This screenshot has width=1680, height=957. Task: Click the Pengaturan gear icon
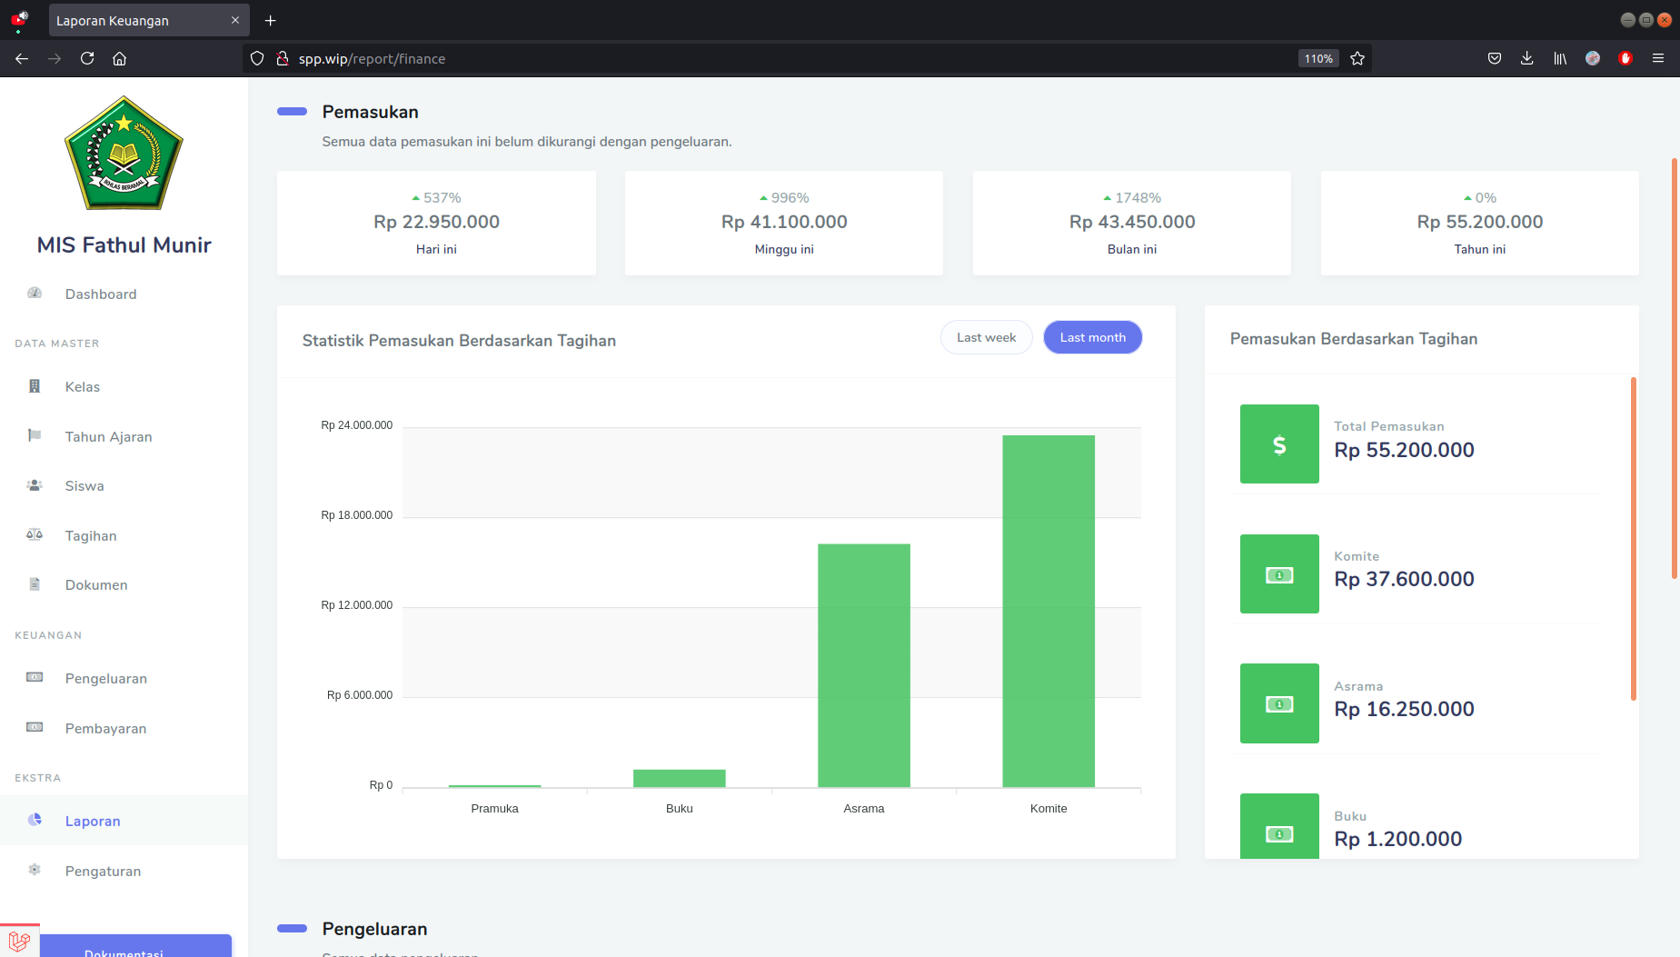[x=34, y=870]
